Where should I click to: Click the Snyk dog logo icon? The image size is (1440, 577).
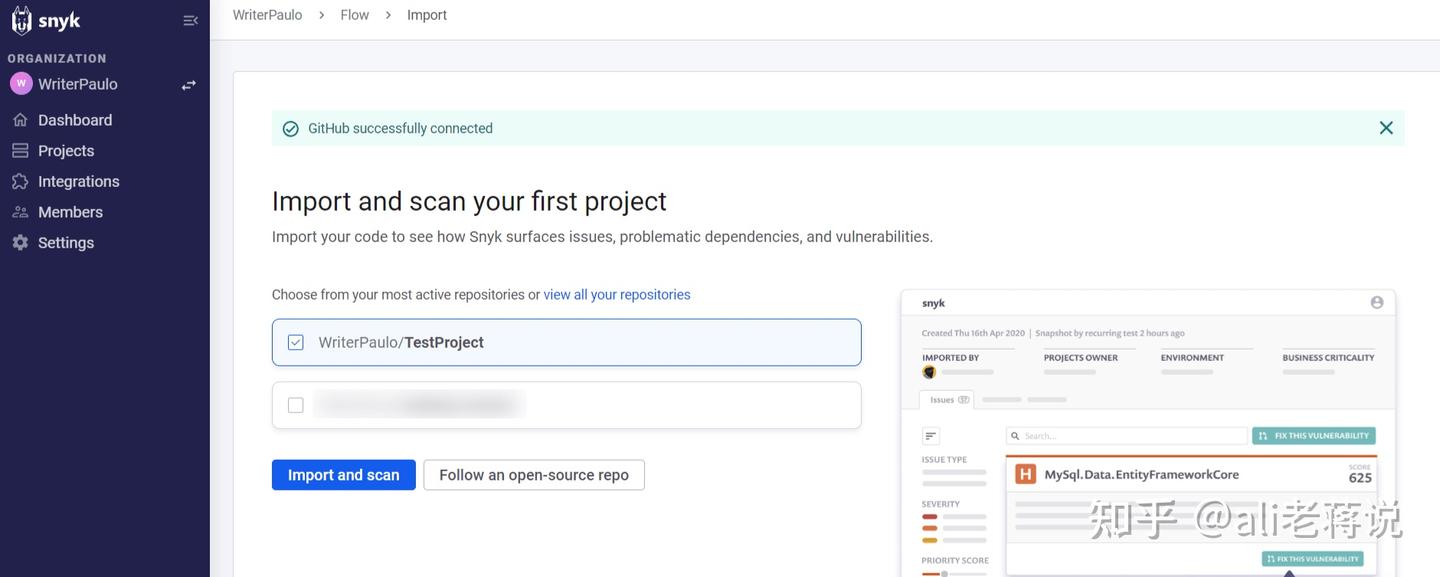click(x=21, y=20)
